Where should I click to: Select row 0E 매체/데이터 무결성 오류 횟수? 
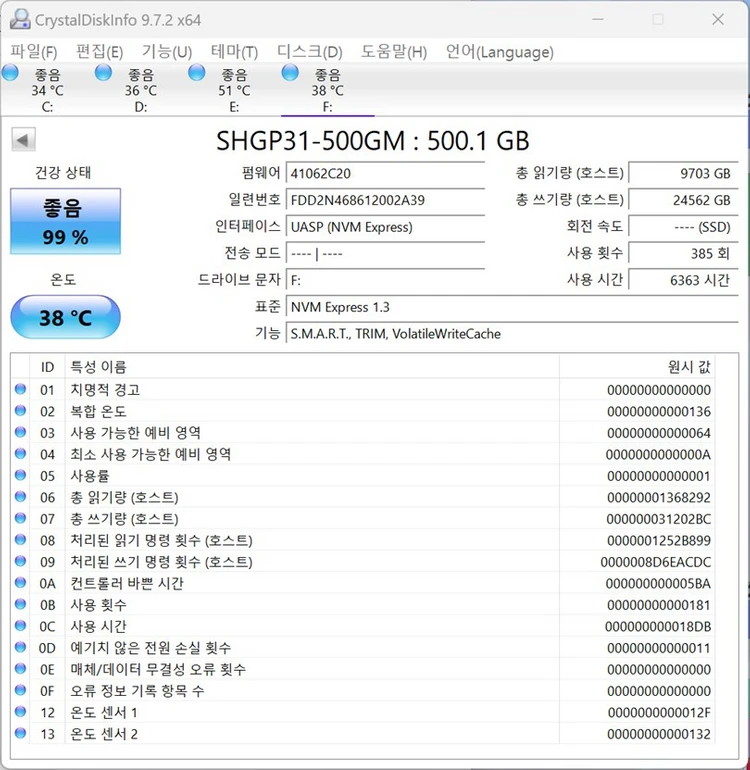coord(363,669)
